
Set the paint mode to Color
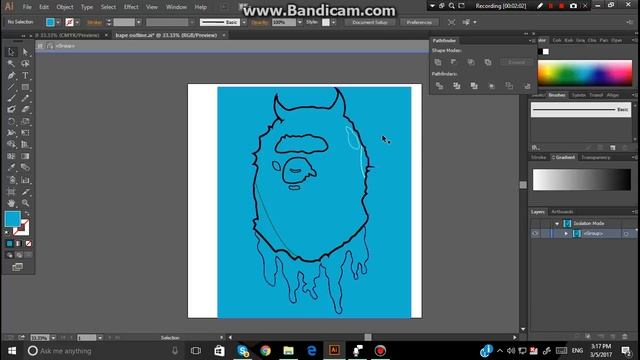[9, 243]
